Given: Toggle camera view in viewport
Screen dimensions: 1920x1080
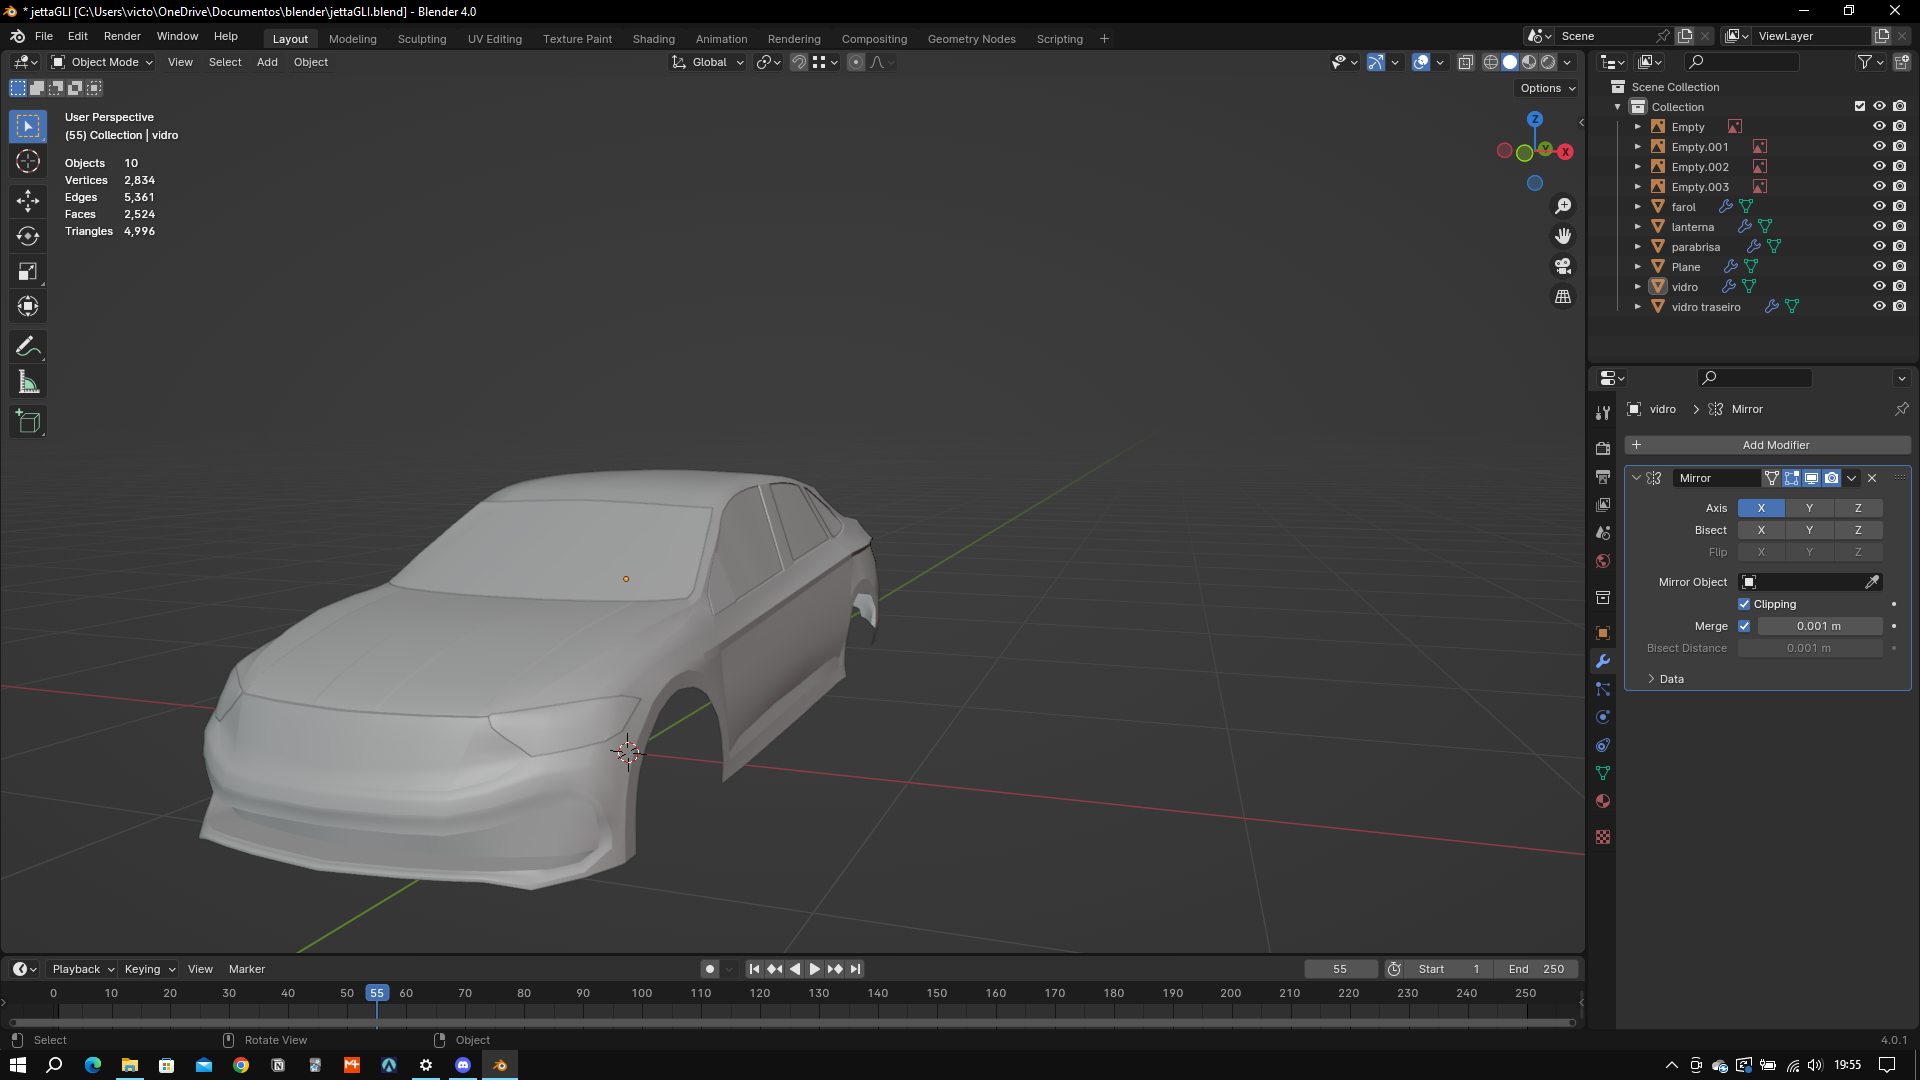Looking at the screenshot, I should click(1563, 266).
